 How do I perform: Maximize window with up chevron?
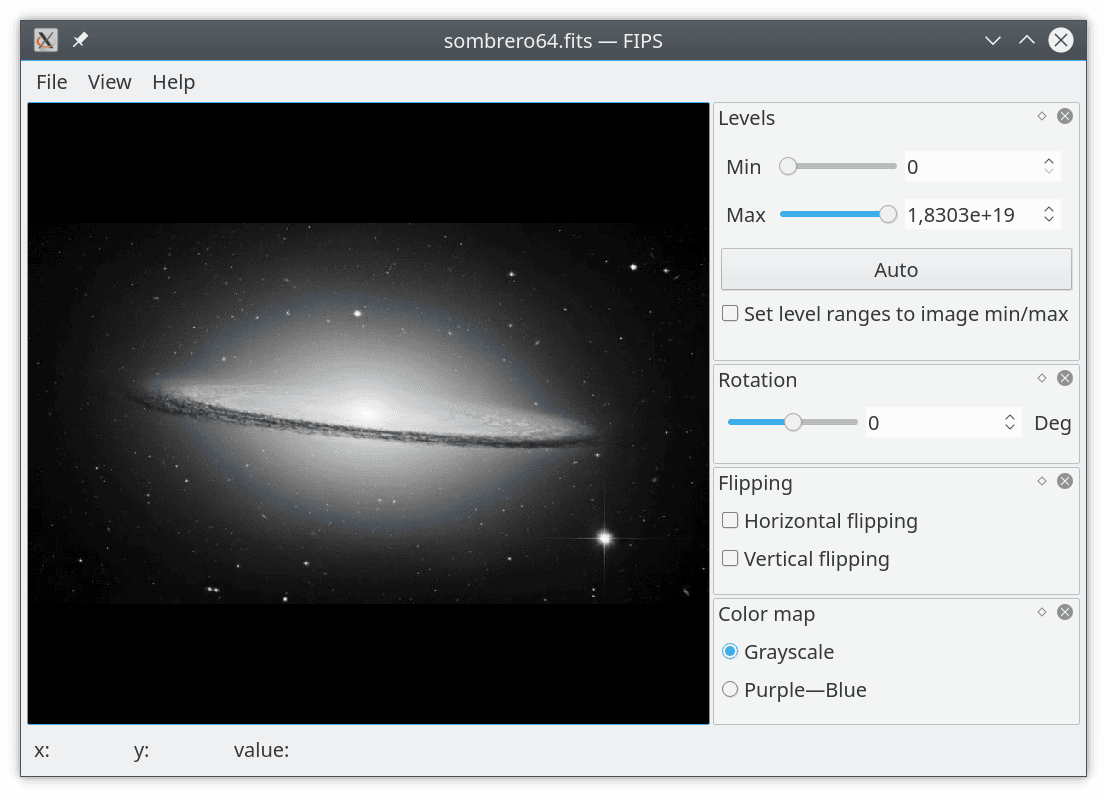(1027, 40)
